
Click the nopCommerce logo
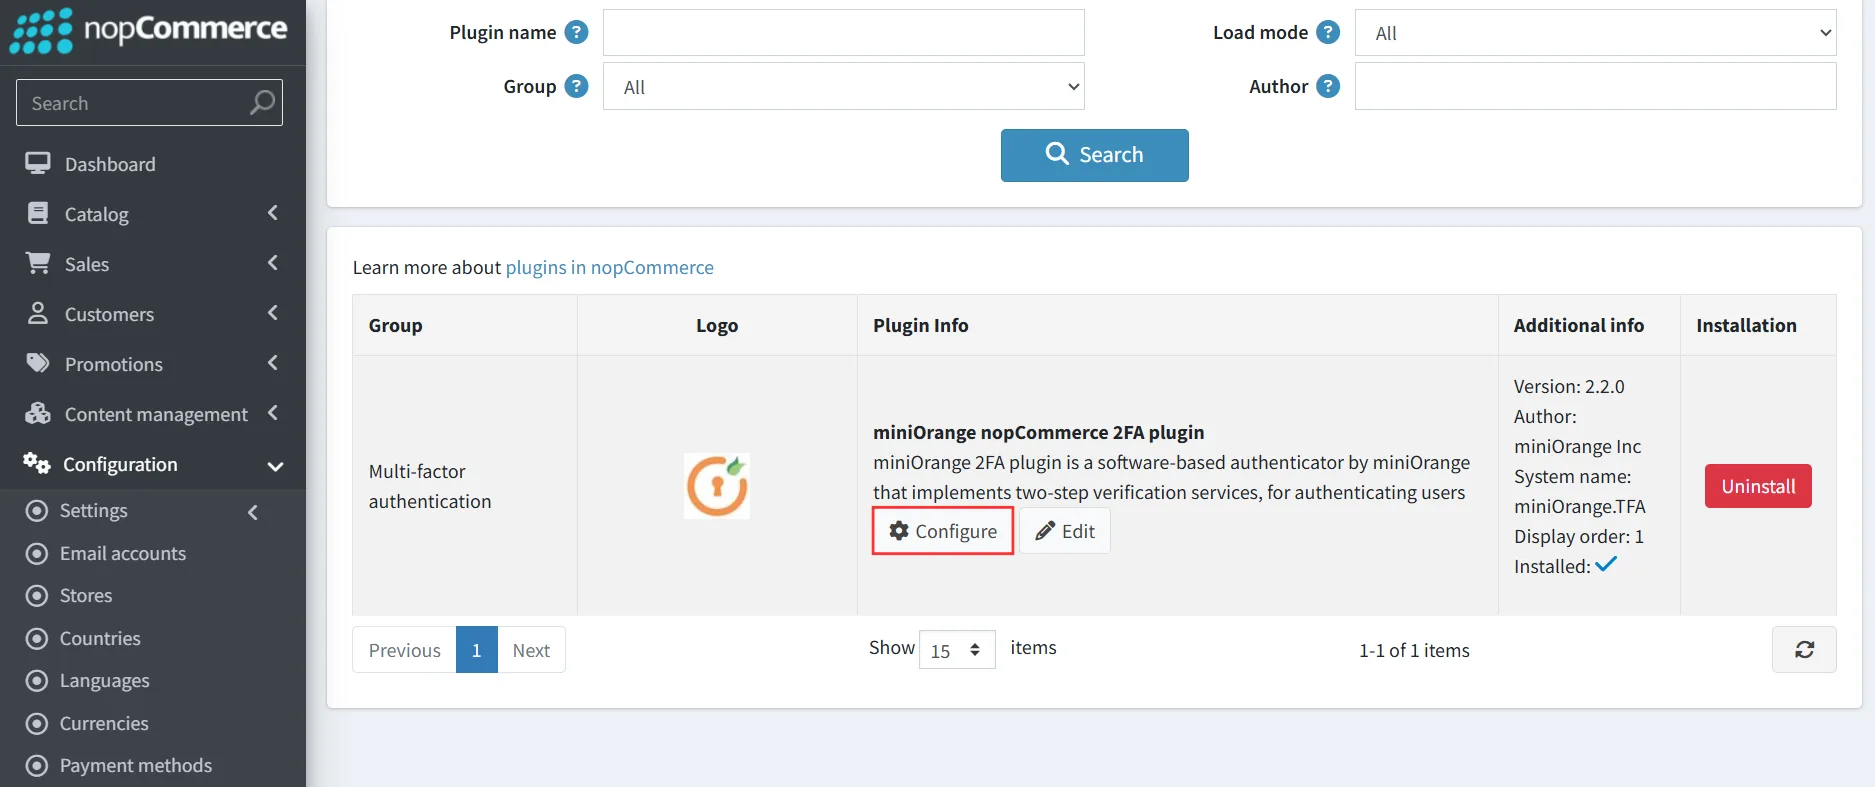click(148, 31)
